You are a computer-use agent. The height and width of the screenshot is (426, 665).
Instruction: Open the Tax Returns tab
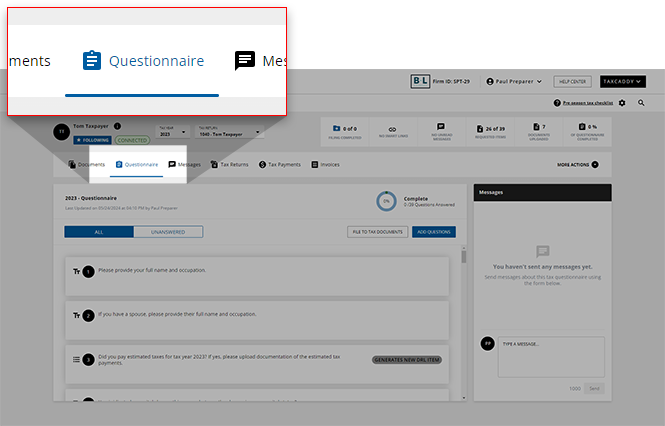click(x=229, y=165)
